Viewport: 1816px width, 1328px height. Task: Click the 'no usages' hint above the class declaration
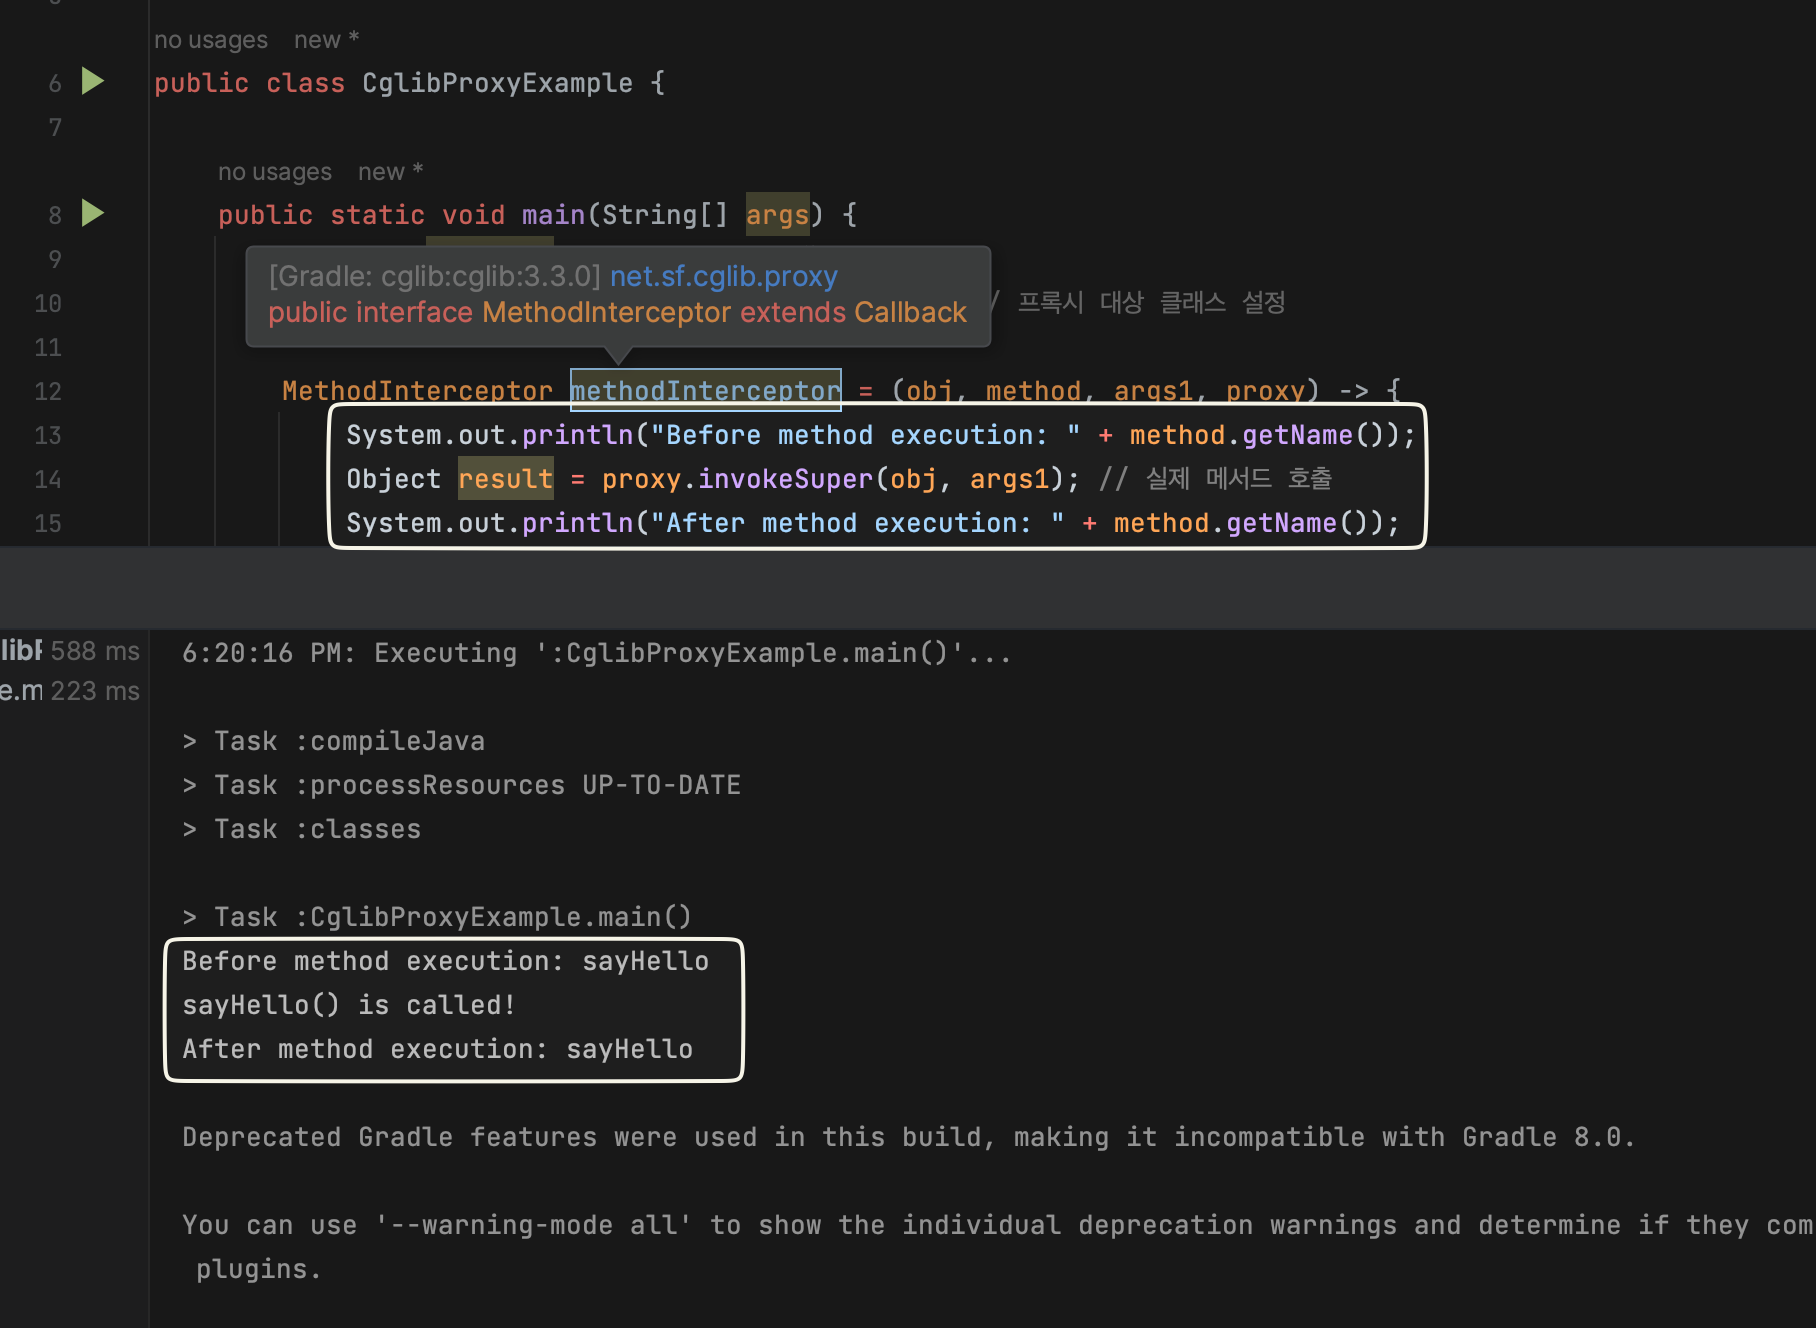point(211,40)
